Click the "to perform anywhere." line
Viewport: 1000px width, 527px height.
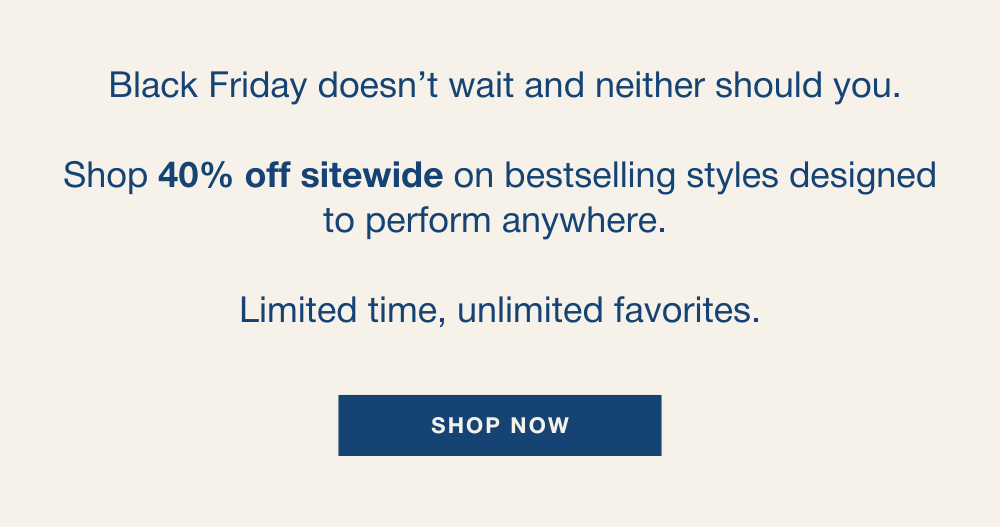(x=494, y=220)
